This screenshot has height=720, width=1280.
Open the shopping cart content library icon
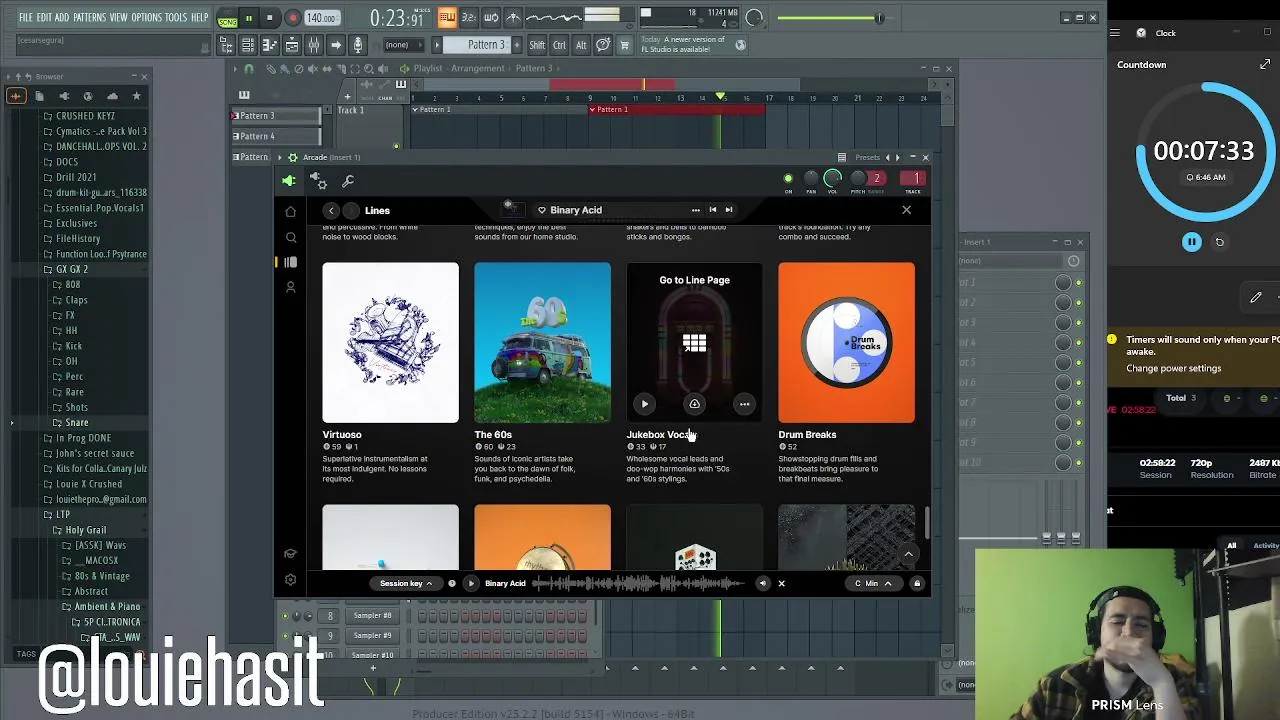(625, 45)
